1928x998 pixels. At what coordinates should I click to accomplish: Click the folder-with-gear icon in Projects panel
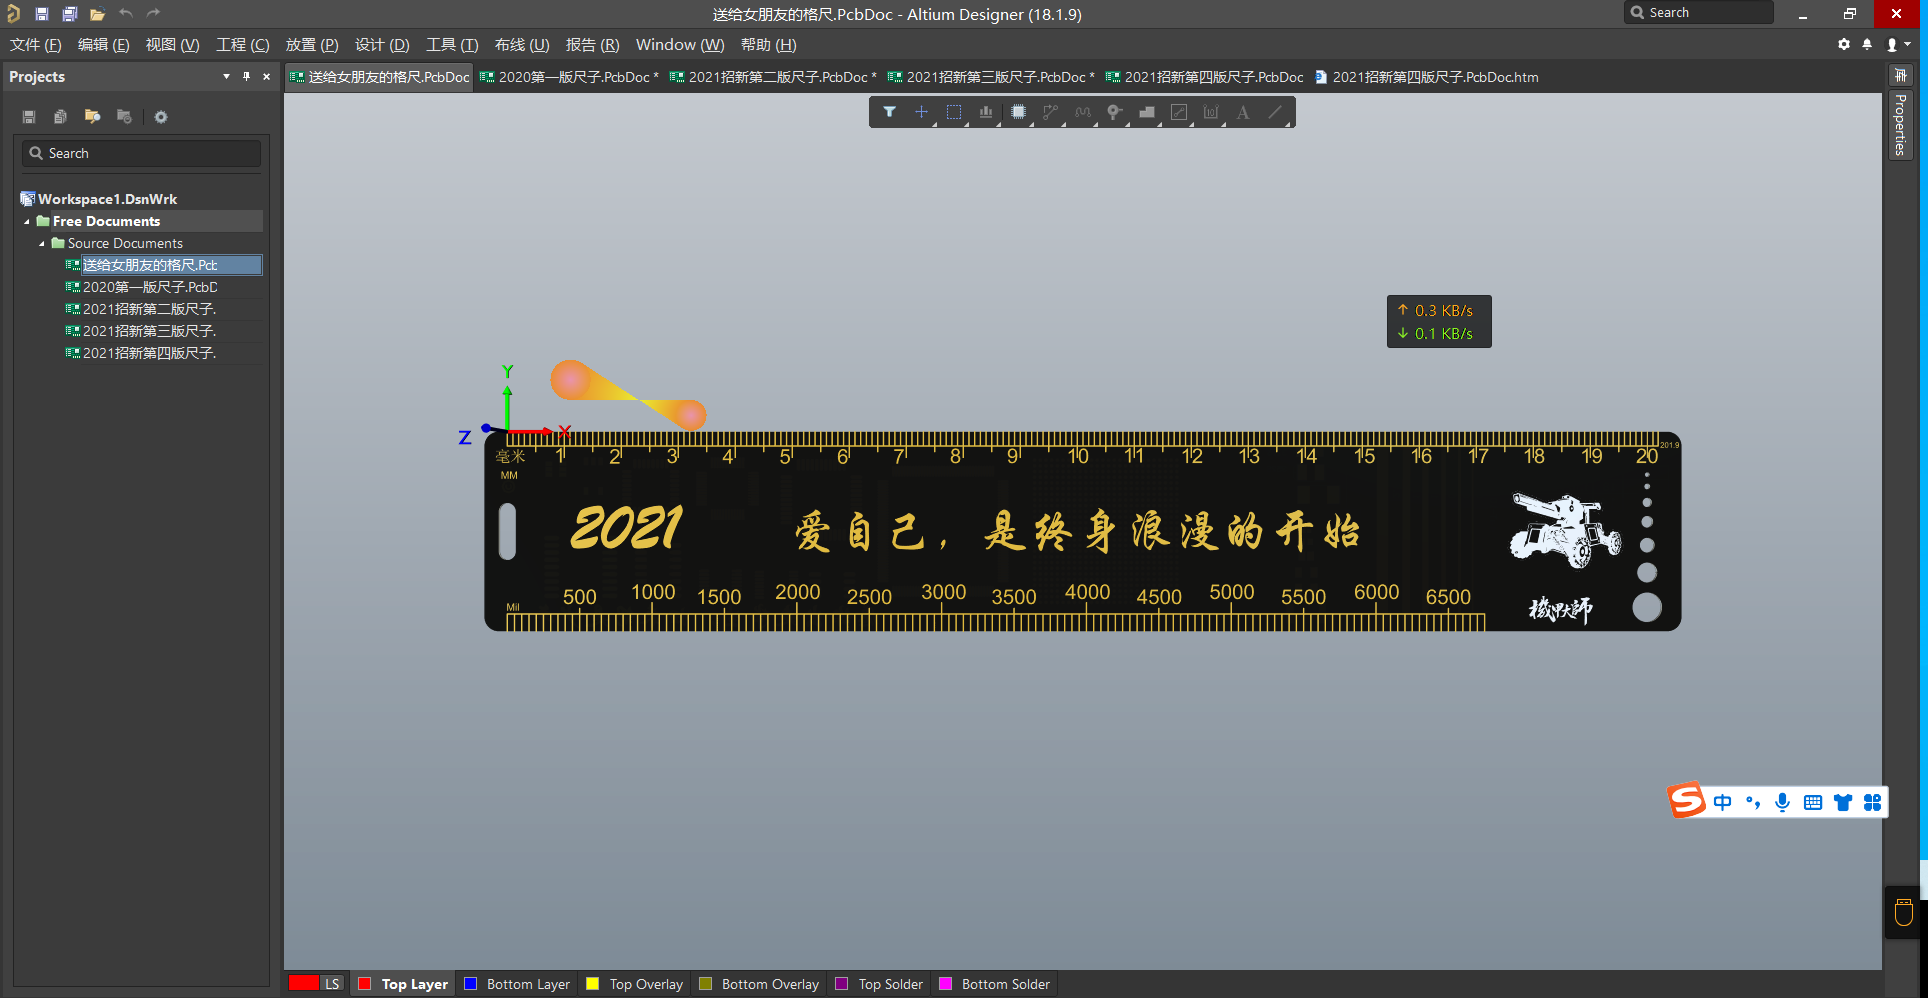point(124,117)
